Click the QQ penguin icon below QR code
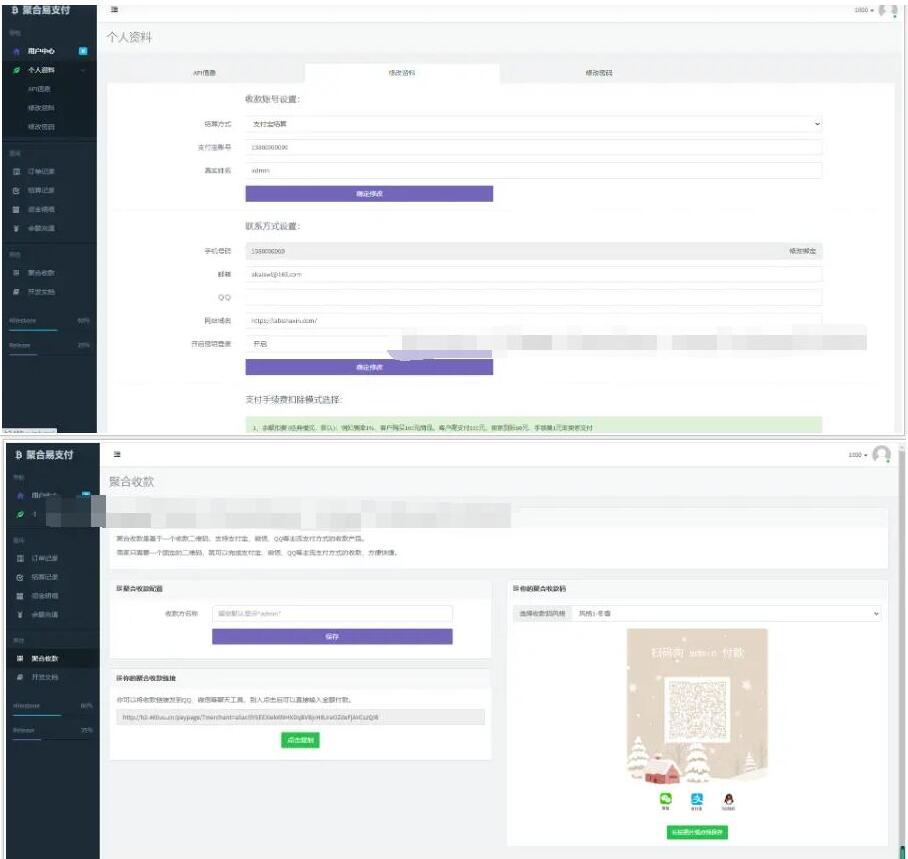The width and height of the screenshot is (908, 859). [728, 799]
